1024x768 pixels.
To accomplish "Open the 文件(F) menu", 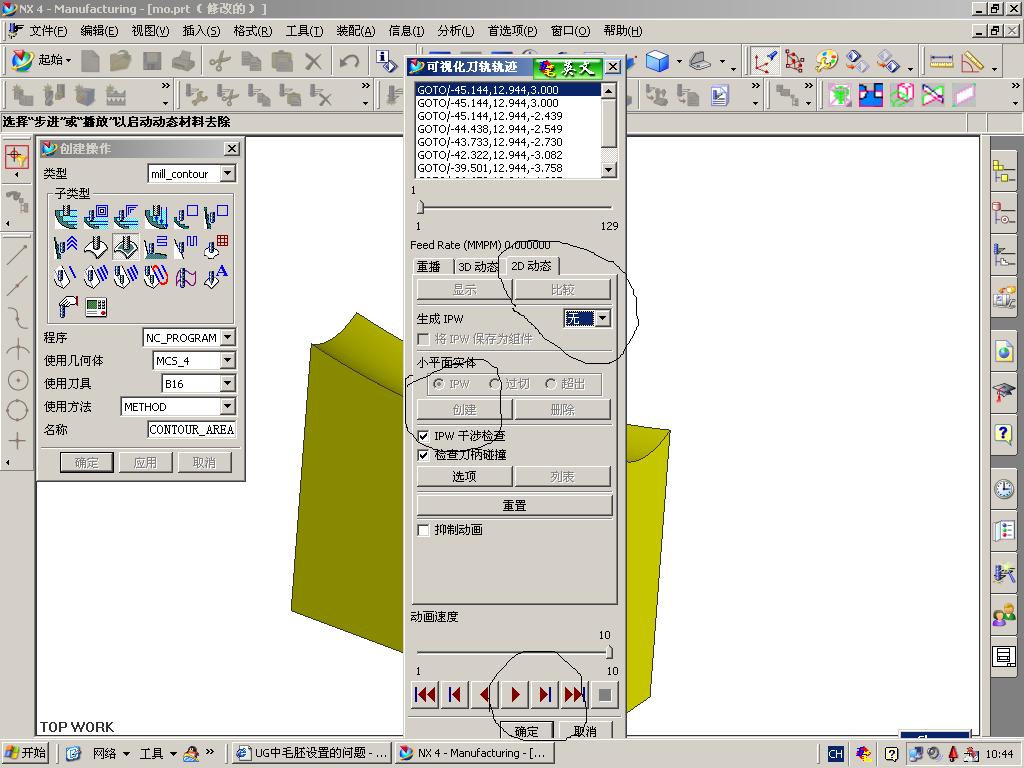I will [x=48, y=31].
